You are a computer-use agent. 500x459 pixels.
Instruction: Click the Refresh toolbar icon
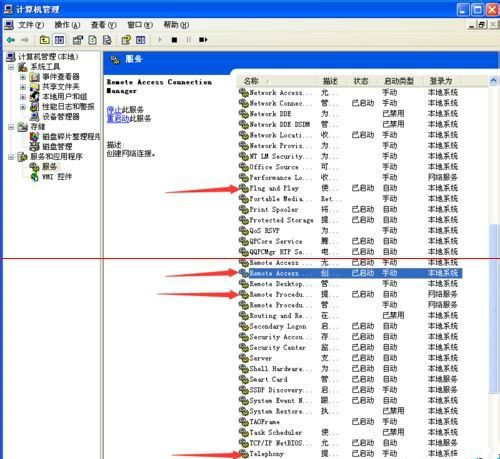[93, 40]
